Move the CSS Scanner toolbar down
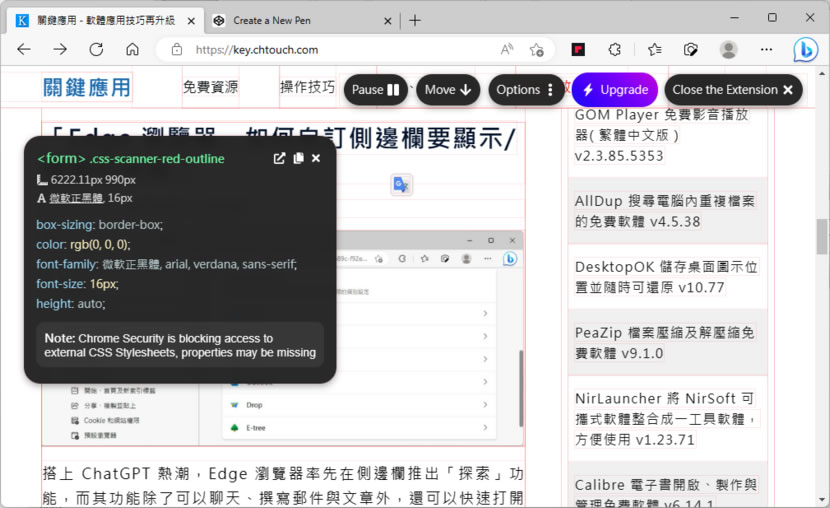This screenshot has width=830, height=508. click(448, 90)
